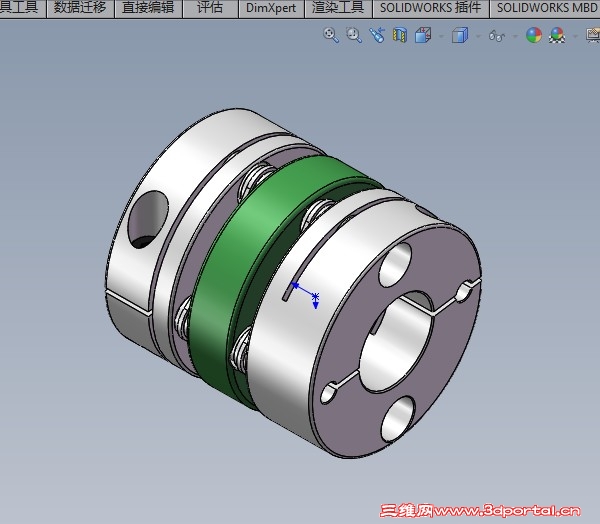
Task: Switch to the 数据迁移 tab
Action: pyautogui.click(x=80, y=8)
